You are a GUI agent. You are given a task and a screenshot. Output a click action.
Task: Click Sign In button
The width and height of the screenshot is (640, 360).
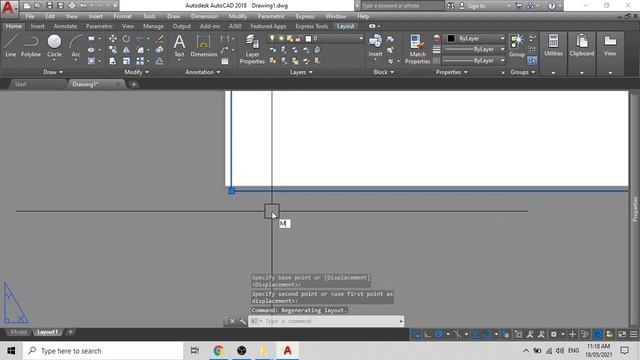click(472, 6)
